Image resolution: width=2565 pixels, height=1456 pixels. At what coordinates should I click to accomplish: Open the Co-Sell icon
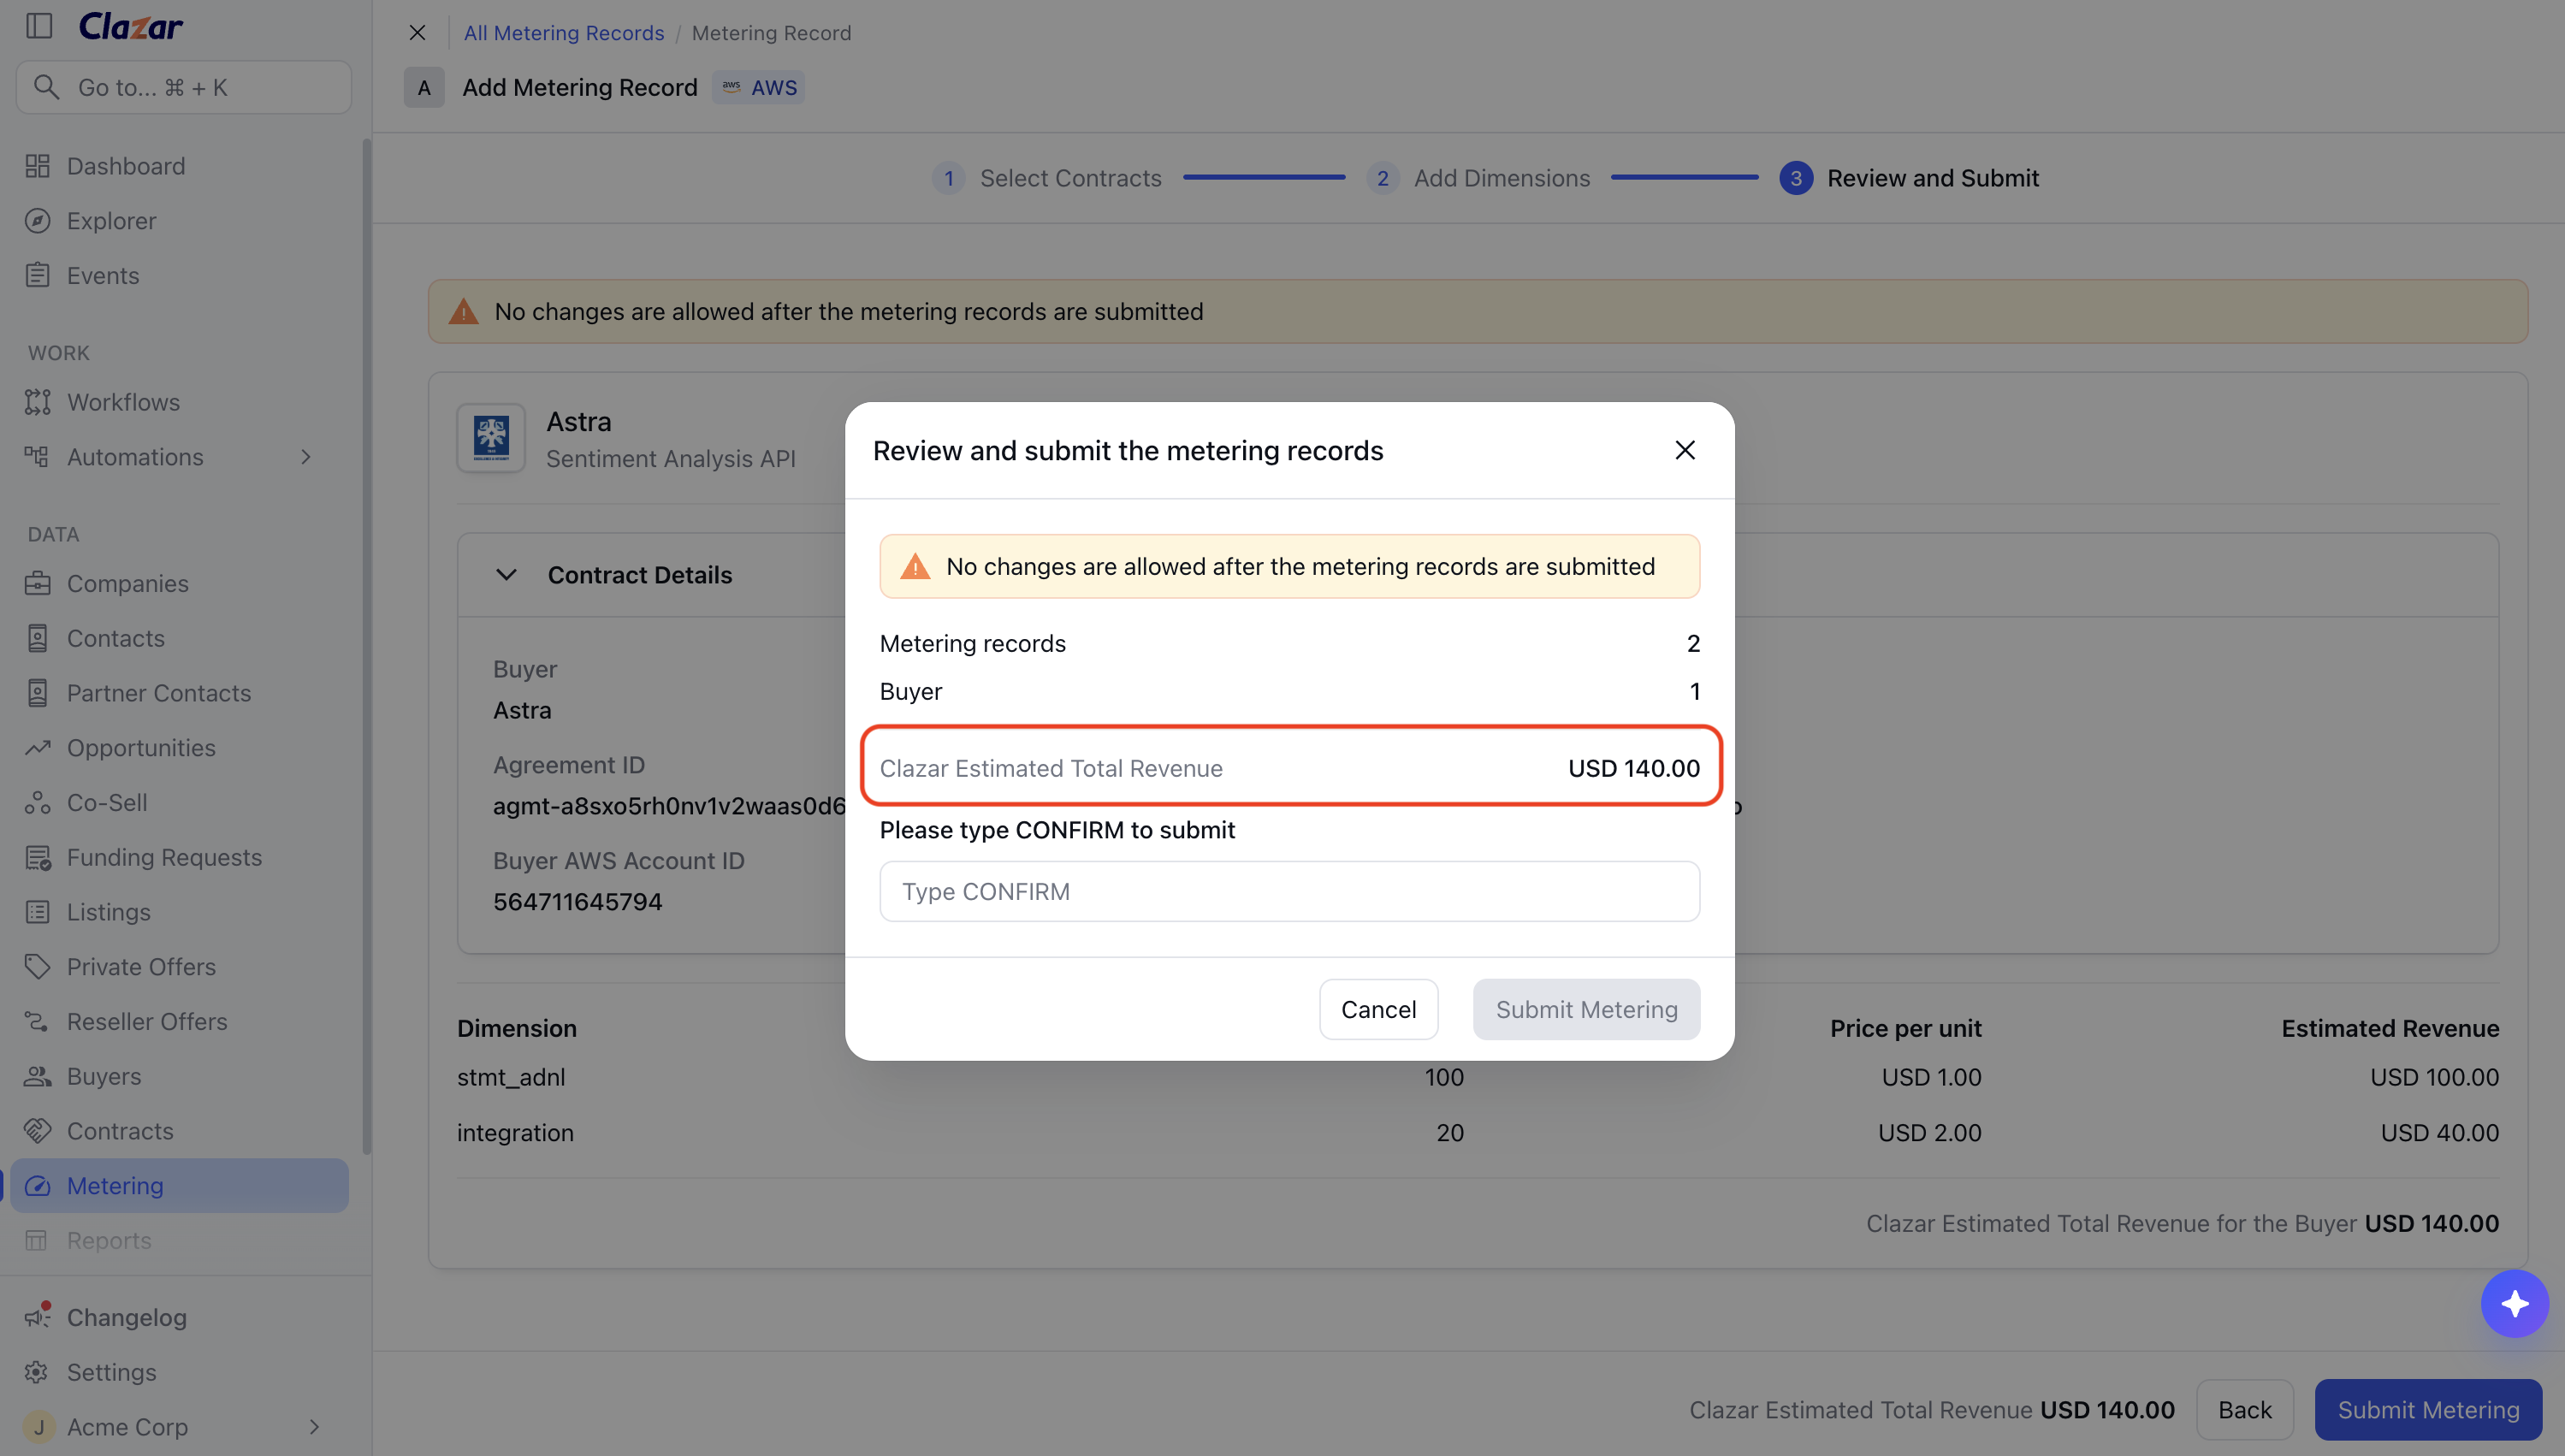pos(38,802)
